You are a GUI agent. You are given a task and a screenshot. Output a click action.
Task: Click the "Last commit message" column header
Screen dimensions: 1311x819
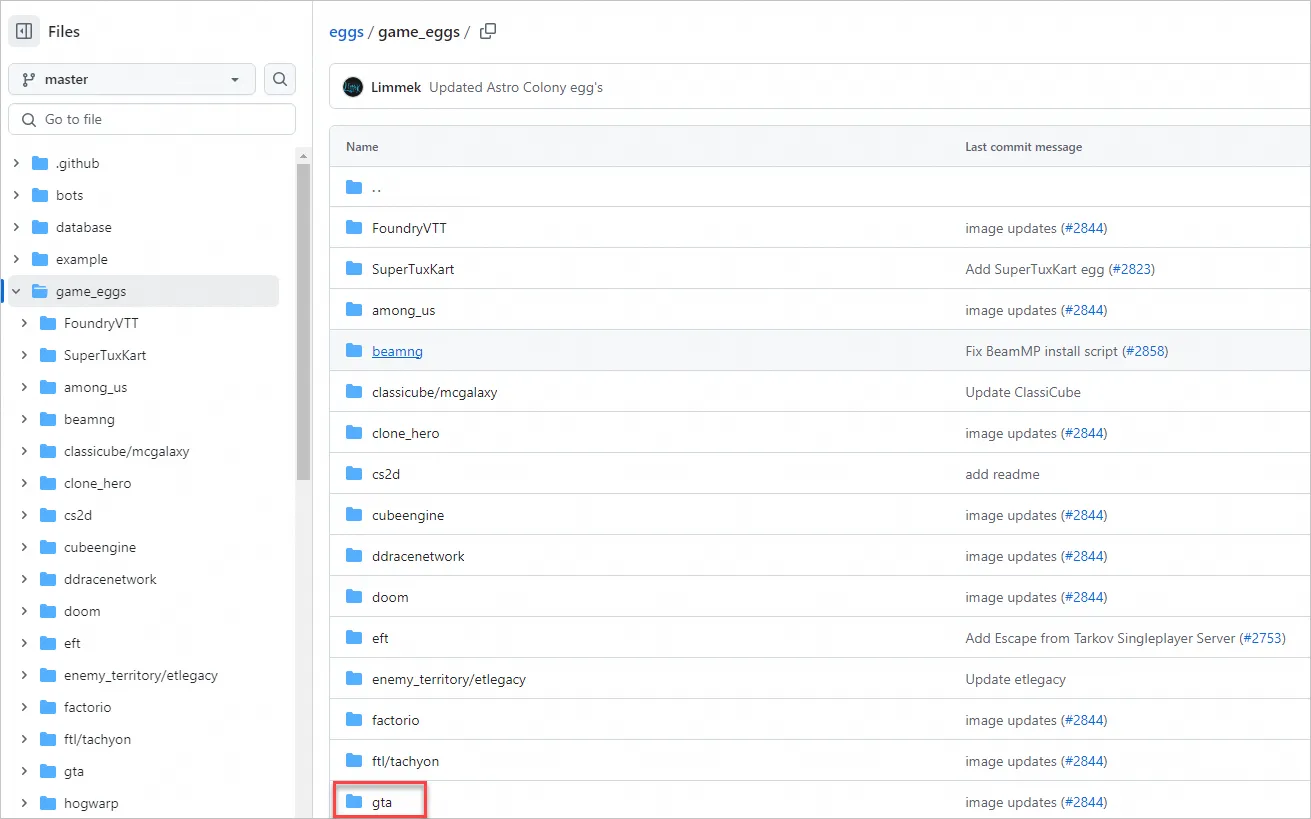click(1023, 147)
